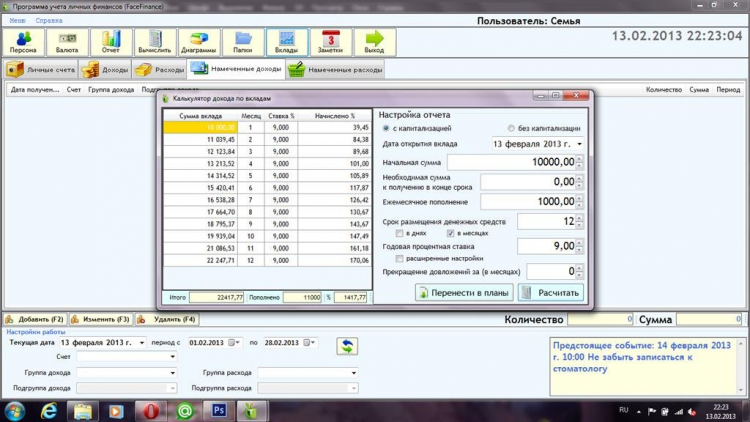Expand the Подгруппа дохода dropdown
The height and width of the screenshot is (422, 750).
172,388
